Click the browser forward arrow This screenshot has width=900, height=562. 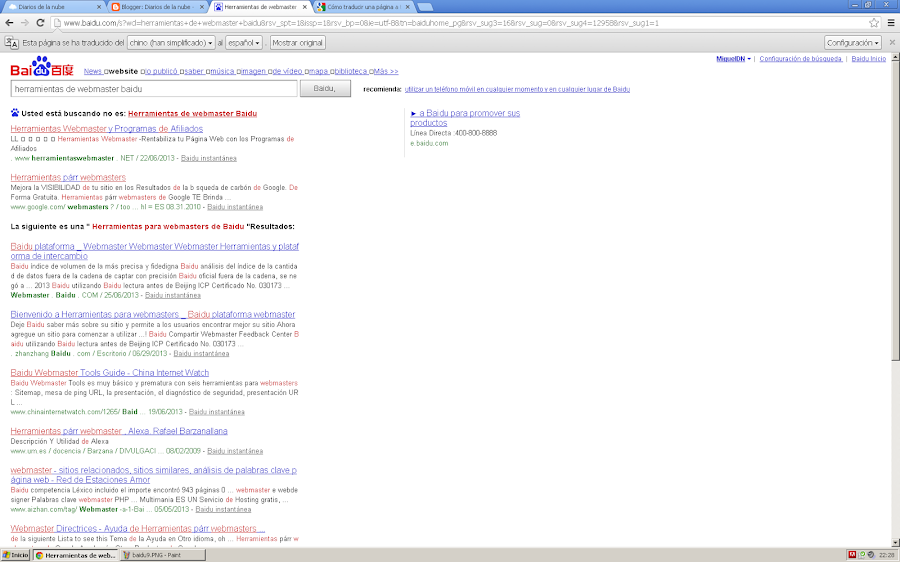coord(25,22)
